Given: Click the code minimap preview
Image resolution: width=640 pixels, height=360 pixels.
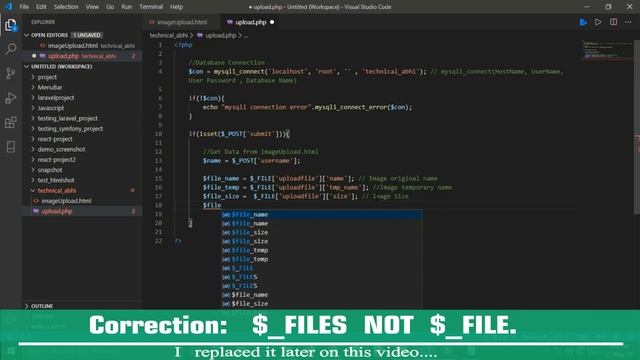Looking at the screenshot, I should click(607, 51).
